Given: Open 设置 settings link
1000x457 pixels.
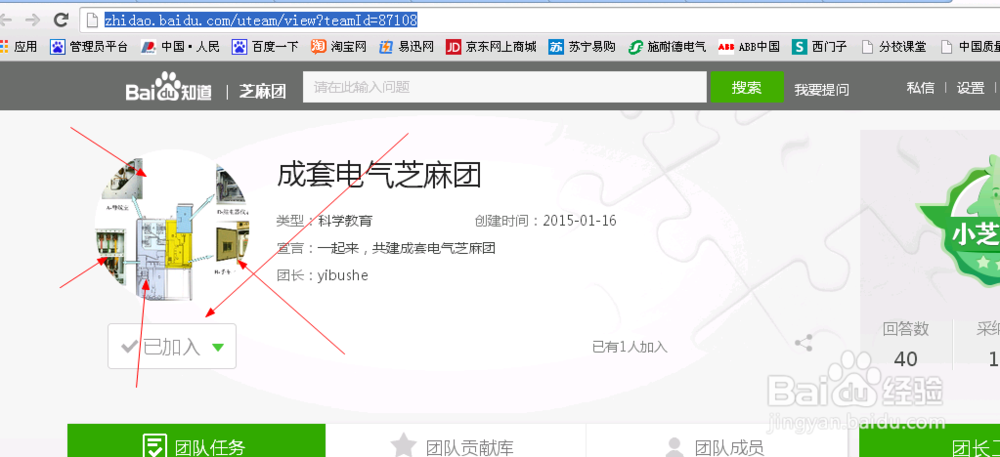Looking at the screenshot, I should 971,88.
